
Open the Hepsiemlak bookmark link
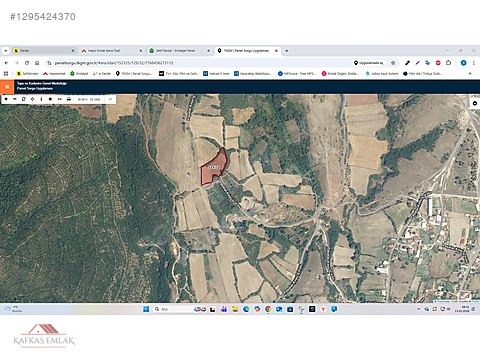click(54, 73)
